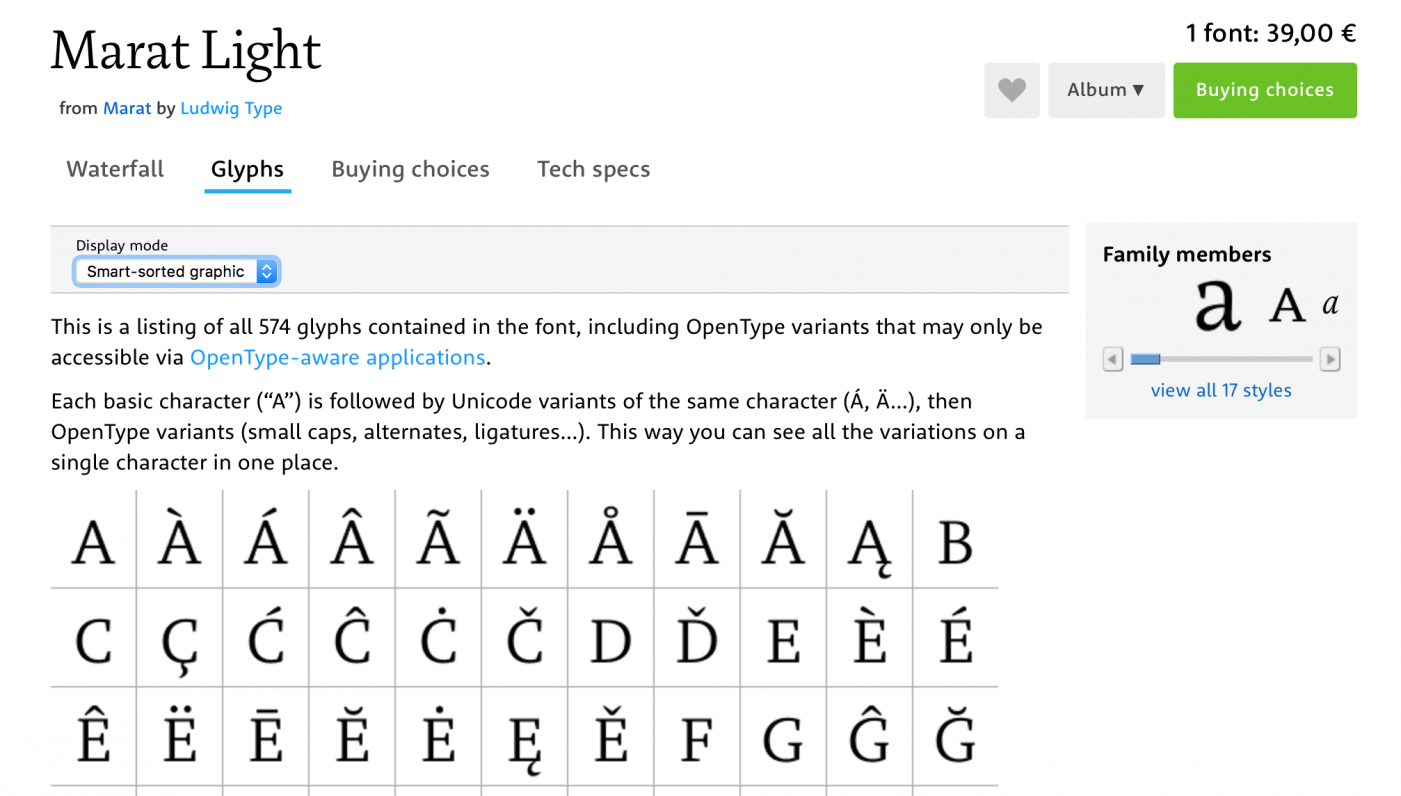This screenshot has width=1401, height=796.
Task: Select the Ĉ (C circumflex) glyph
Action: (352, 638)
